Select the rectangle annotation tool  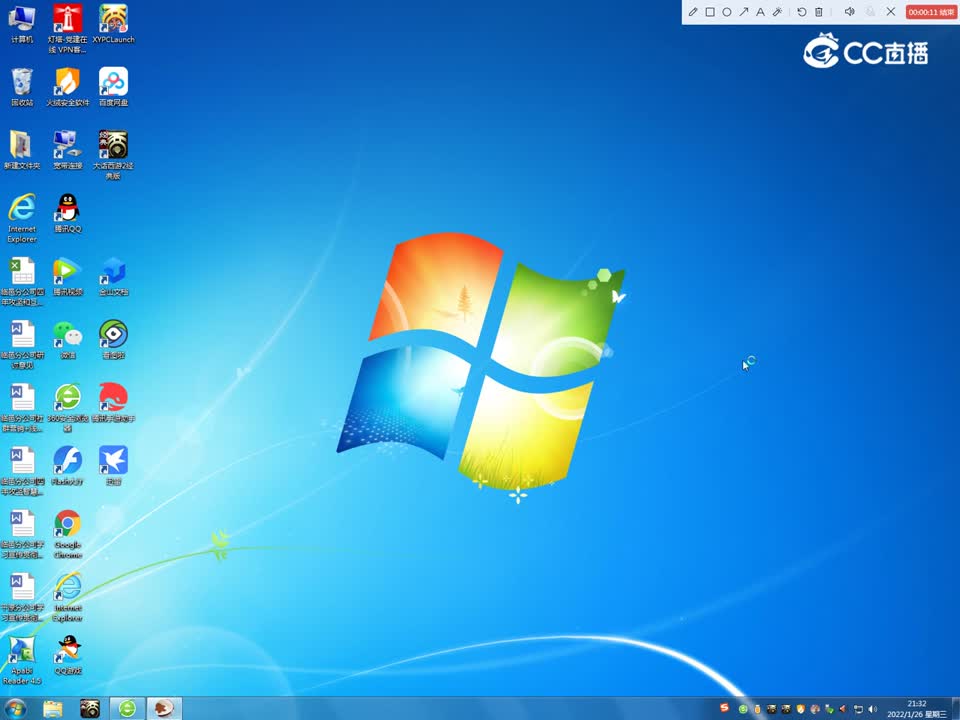[x=710, y=12]
